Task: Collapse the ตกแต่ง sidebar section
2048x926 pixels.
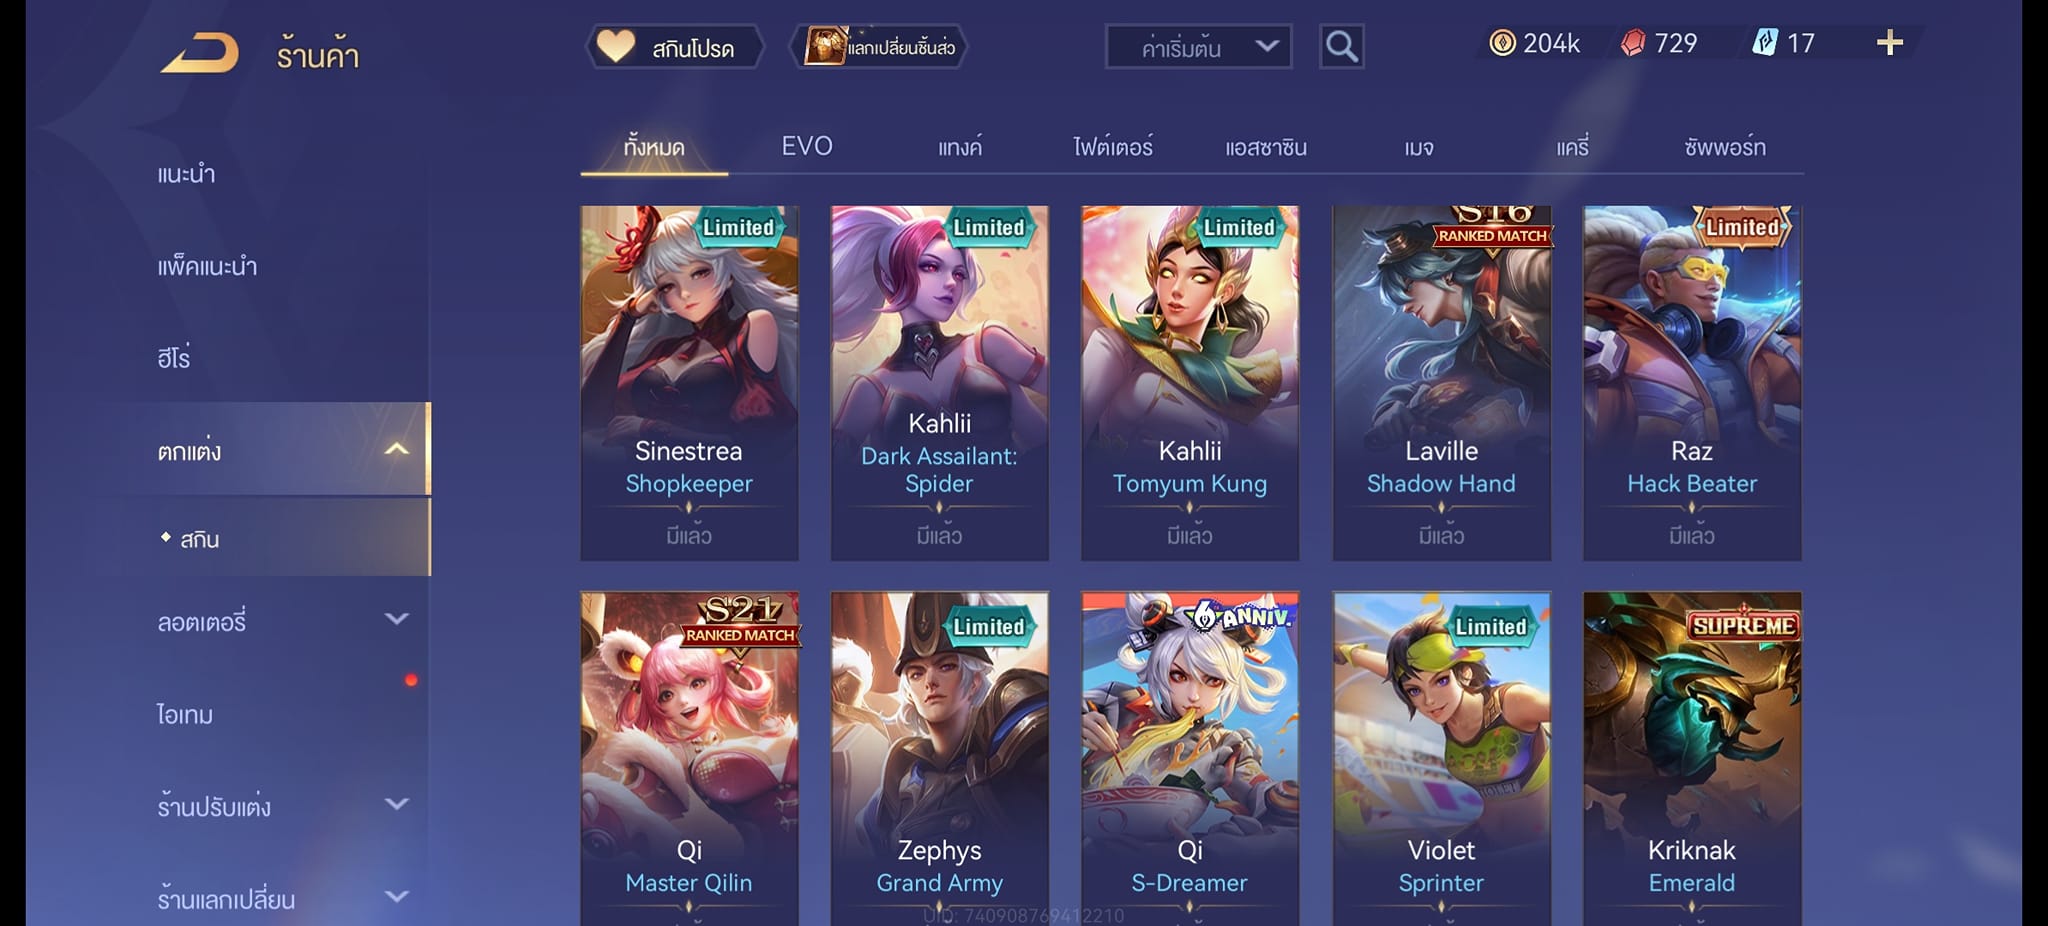Action: click(x=396, y=449)
